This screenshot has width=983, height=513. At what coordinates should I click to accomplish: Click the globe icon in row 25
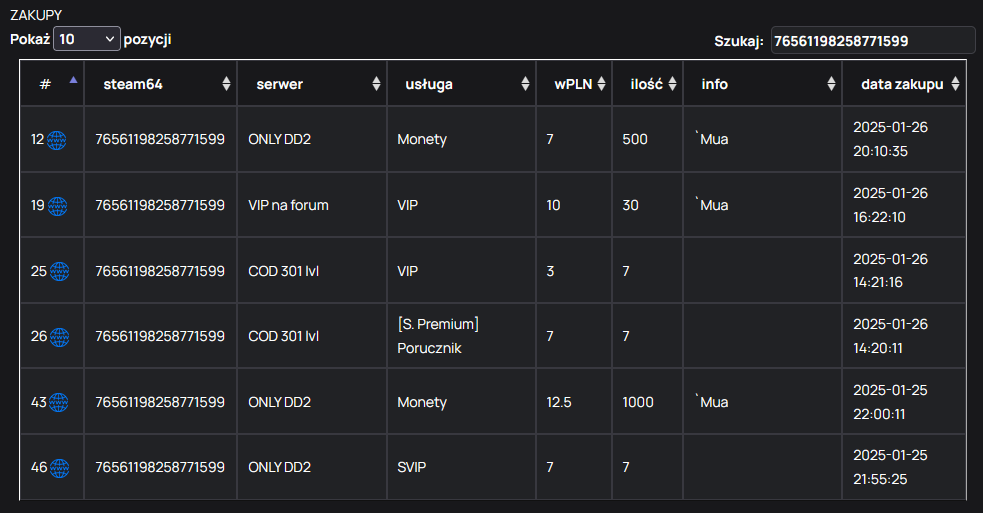[60, 272]
